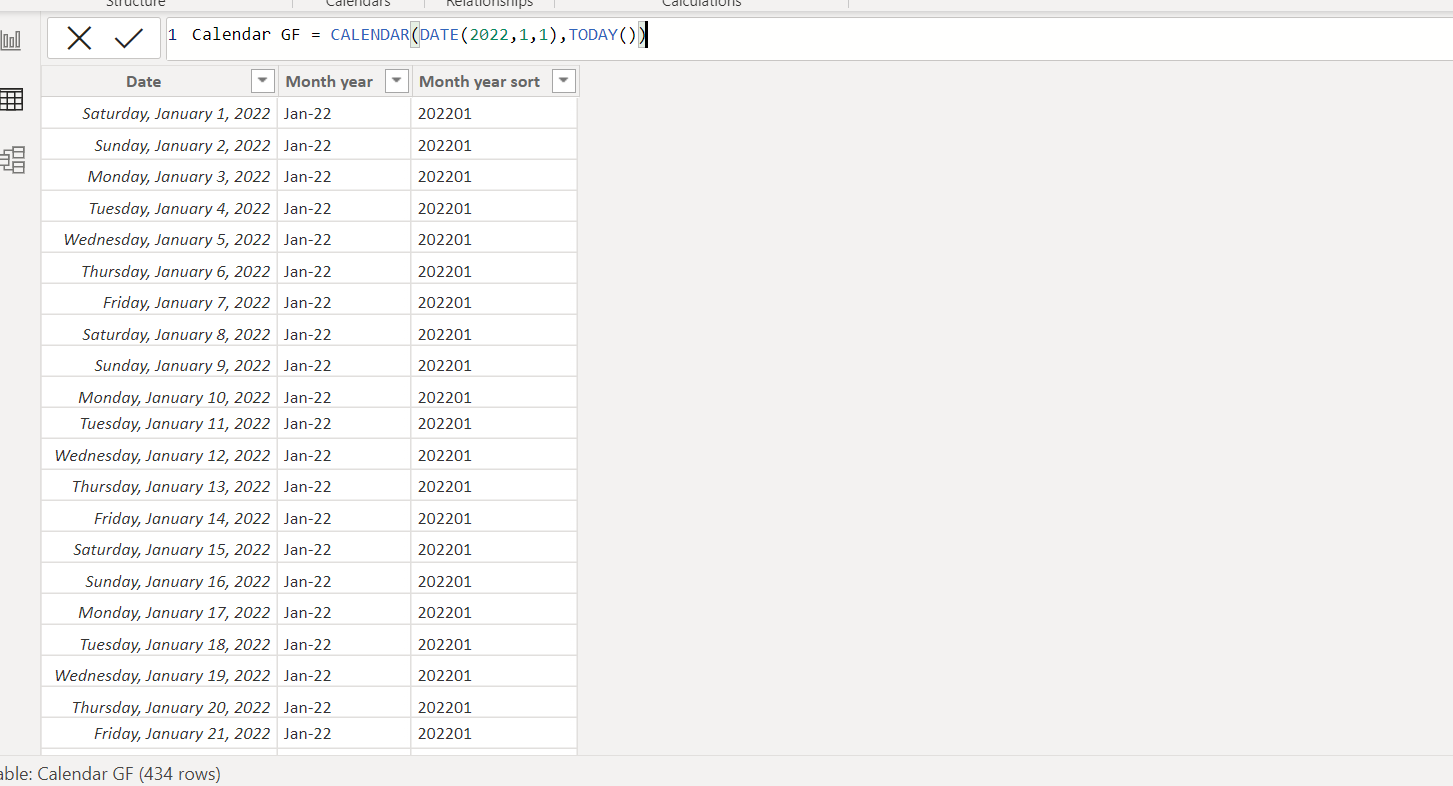Cancel the formula with the X icon

[79, 39]
